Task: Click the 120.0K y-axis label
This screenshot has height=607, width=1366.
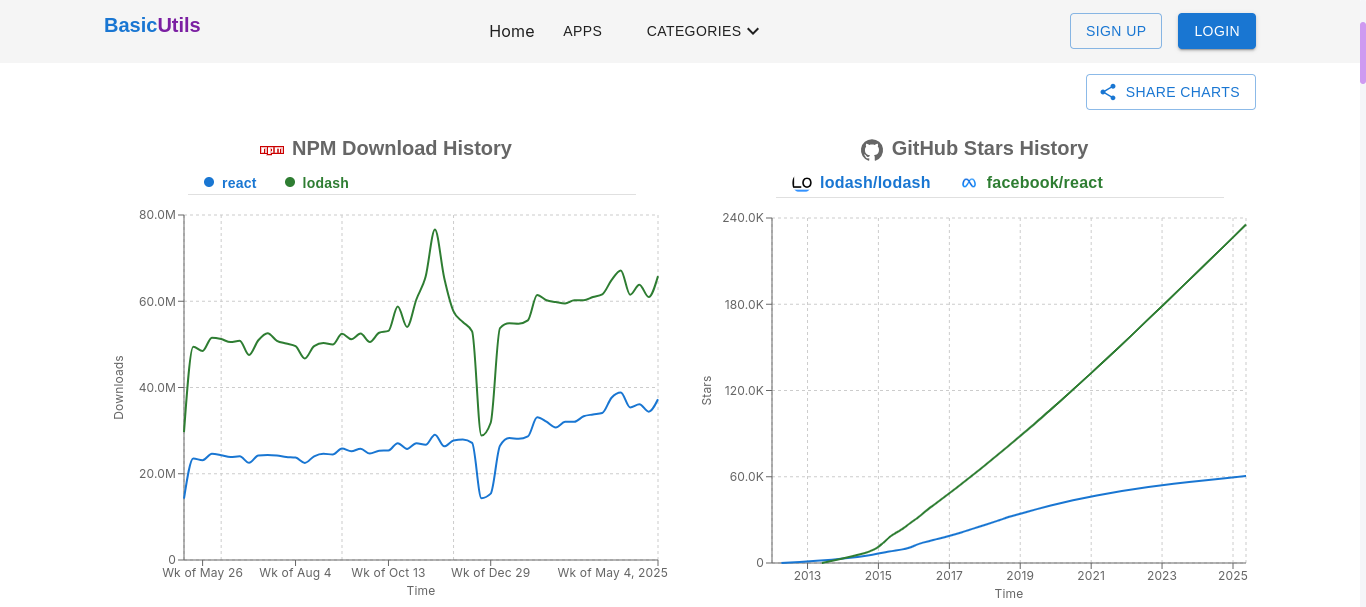Action: [x=743, y=390]
